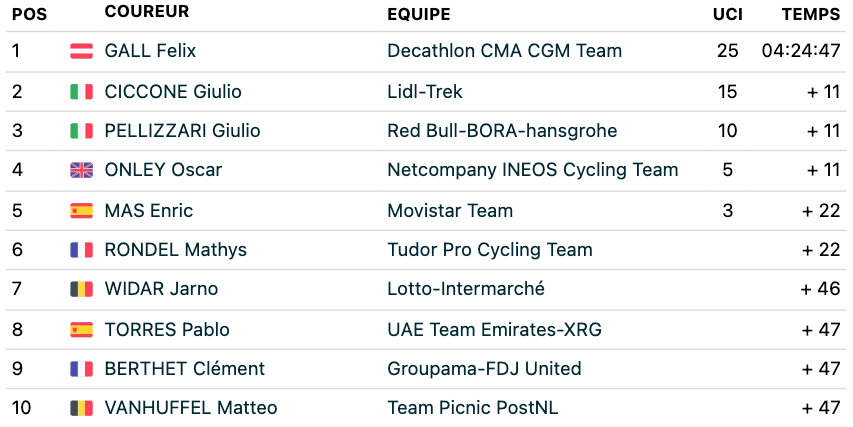The image size is (853, 427).
Task: Sort by the EQUIPE column header
Action: click(419, 14)
